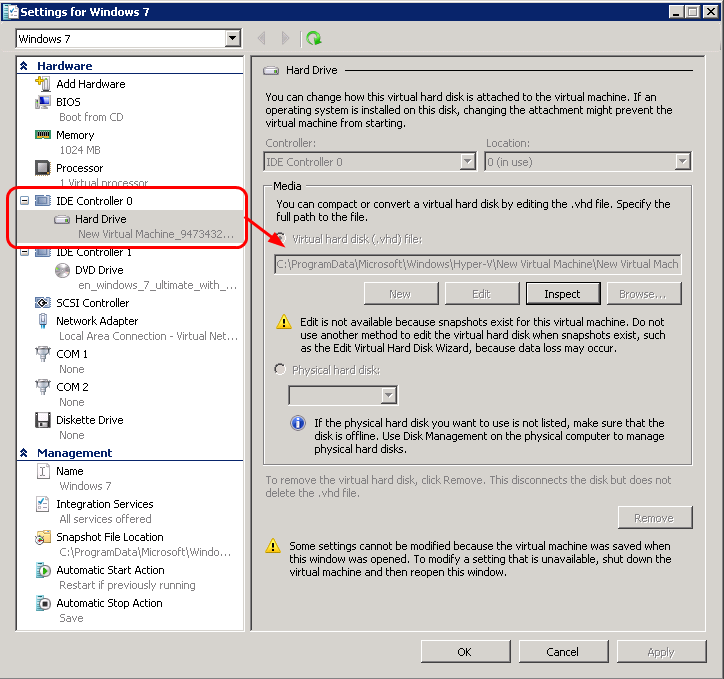This screenshot has height=679, width=724.
Task: Click the IDE Controller 0 icon
Action: [43, 200]
